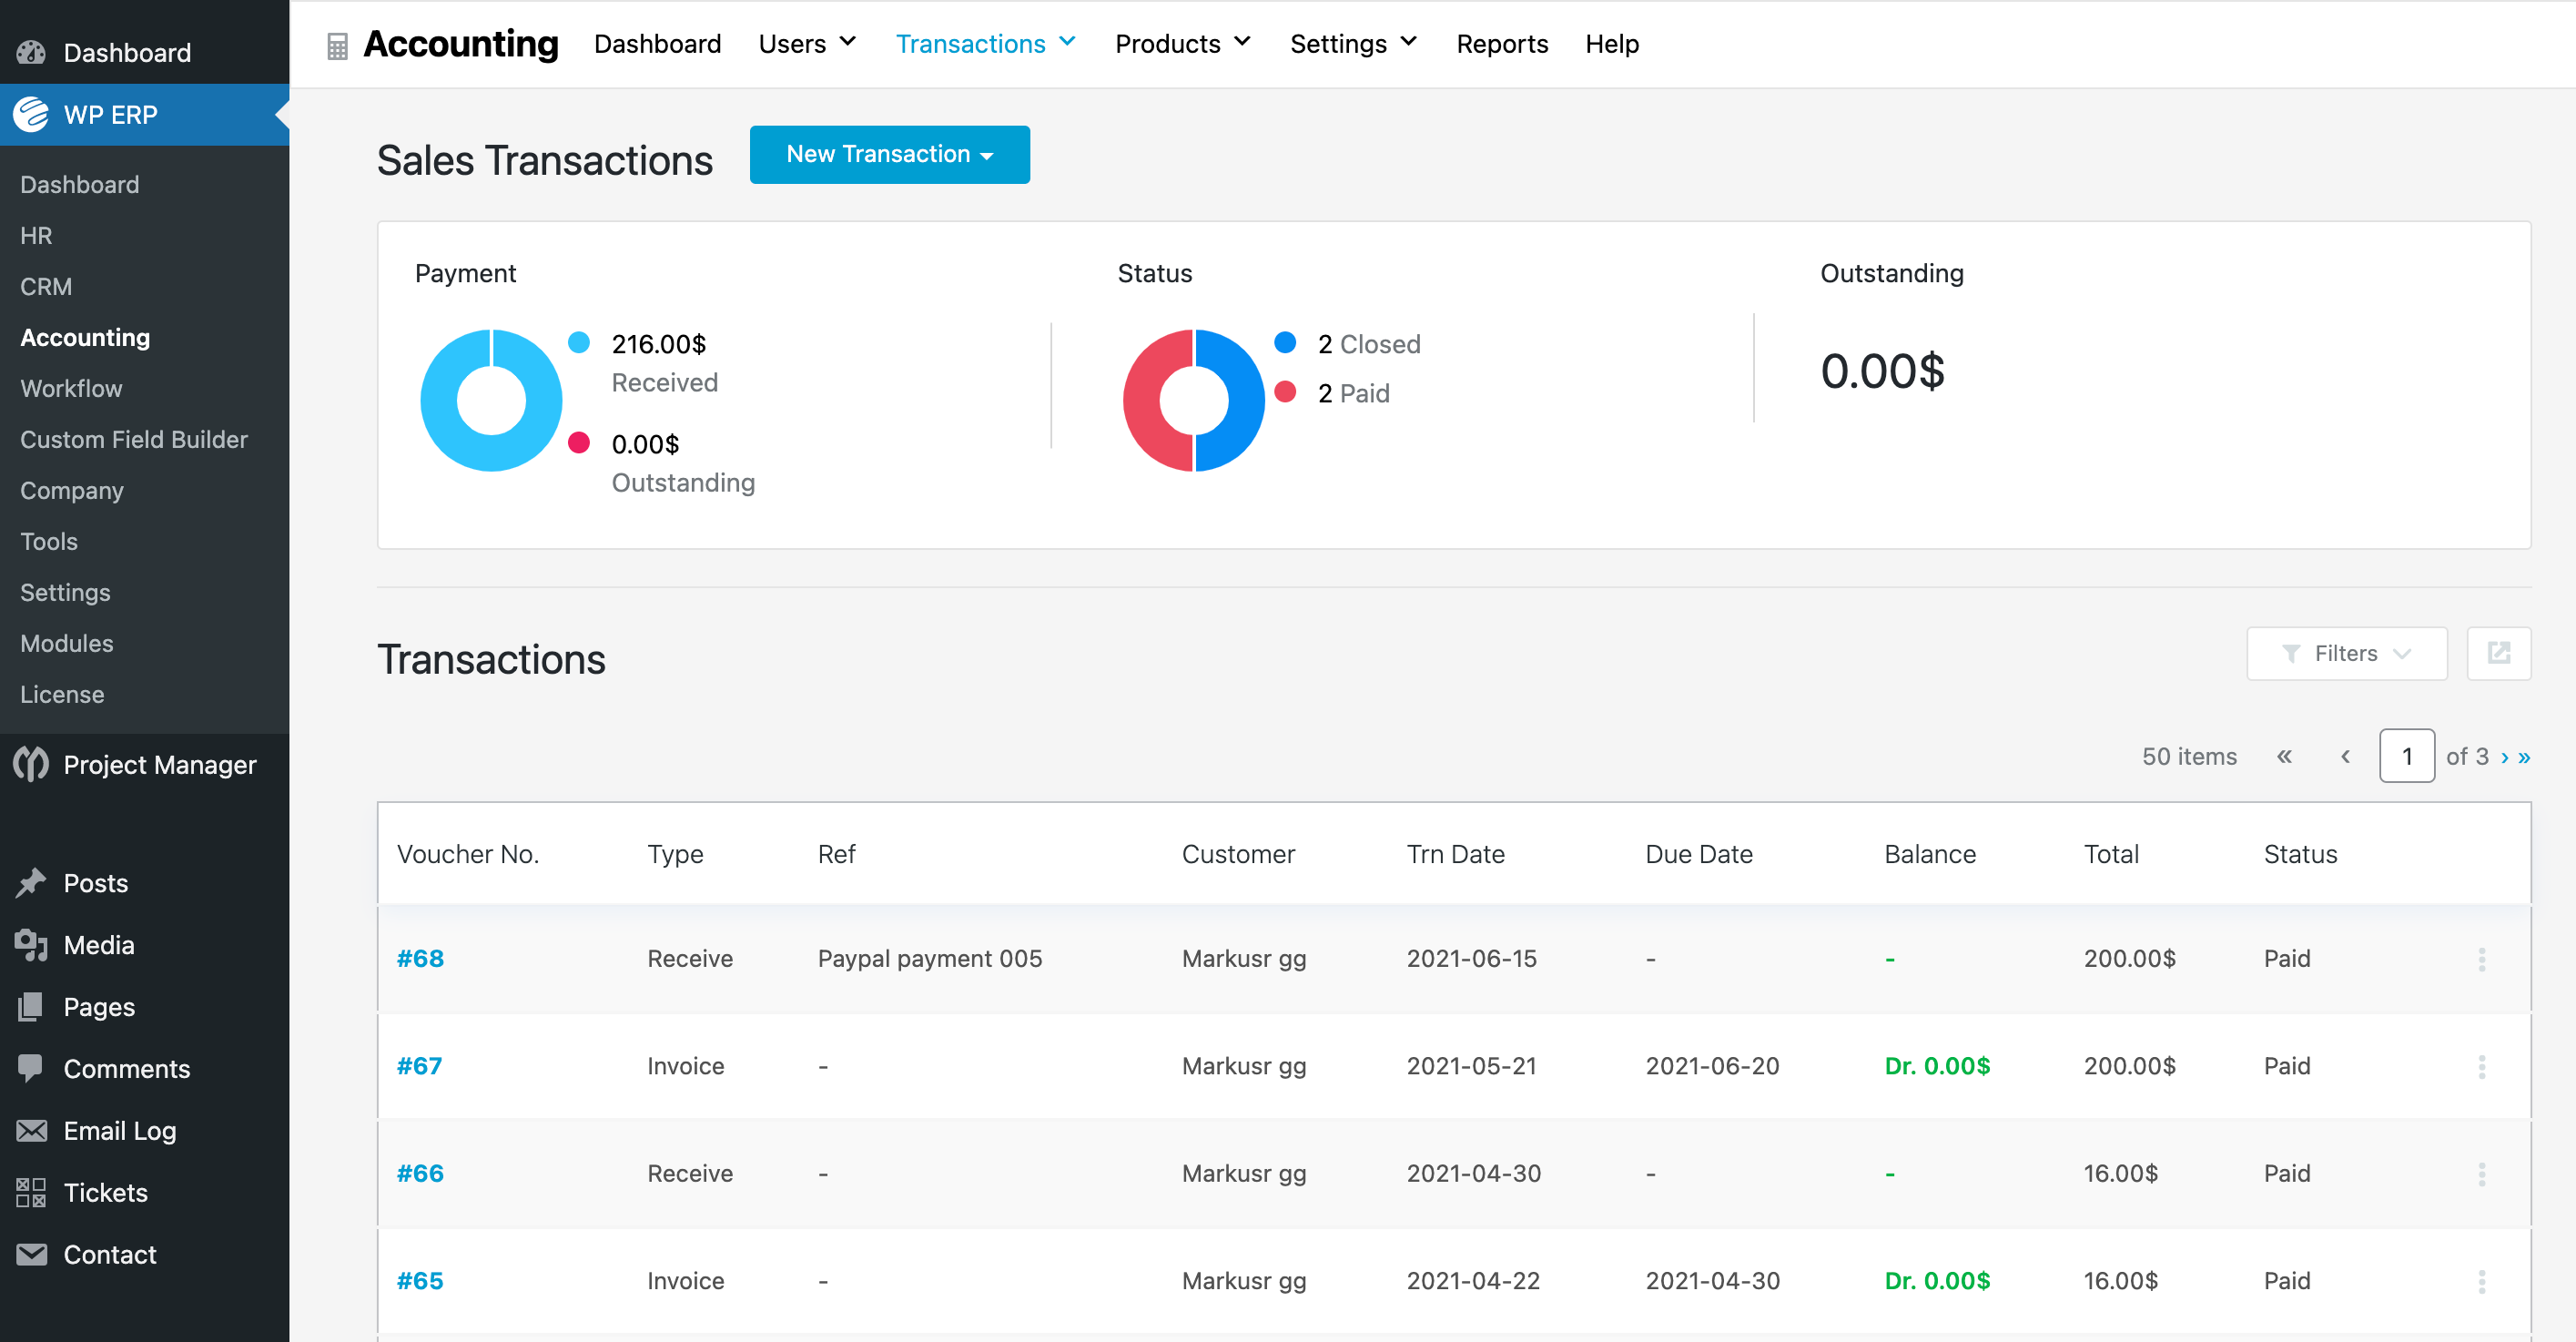Click the Project Manager icon
Screen dimensions: 2576x1342
point(30,765)
